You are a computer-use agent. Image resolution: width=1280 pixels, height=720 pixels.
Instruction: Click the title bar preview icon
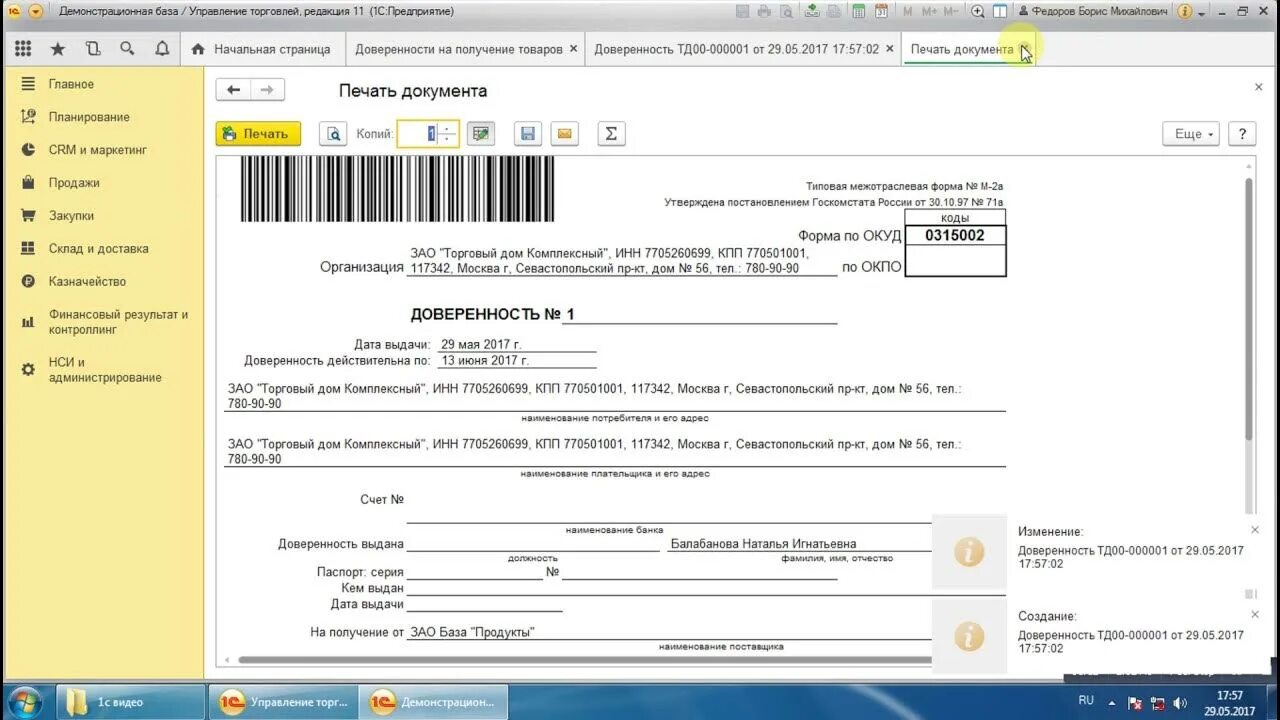(786, 11)
